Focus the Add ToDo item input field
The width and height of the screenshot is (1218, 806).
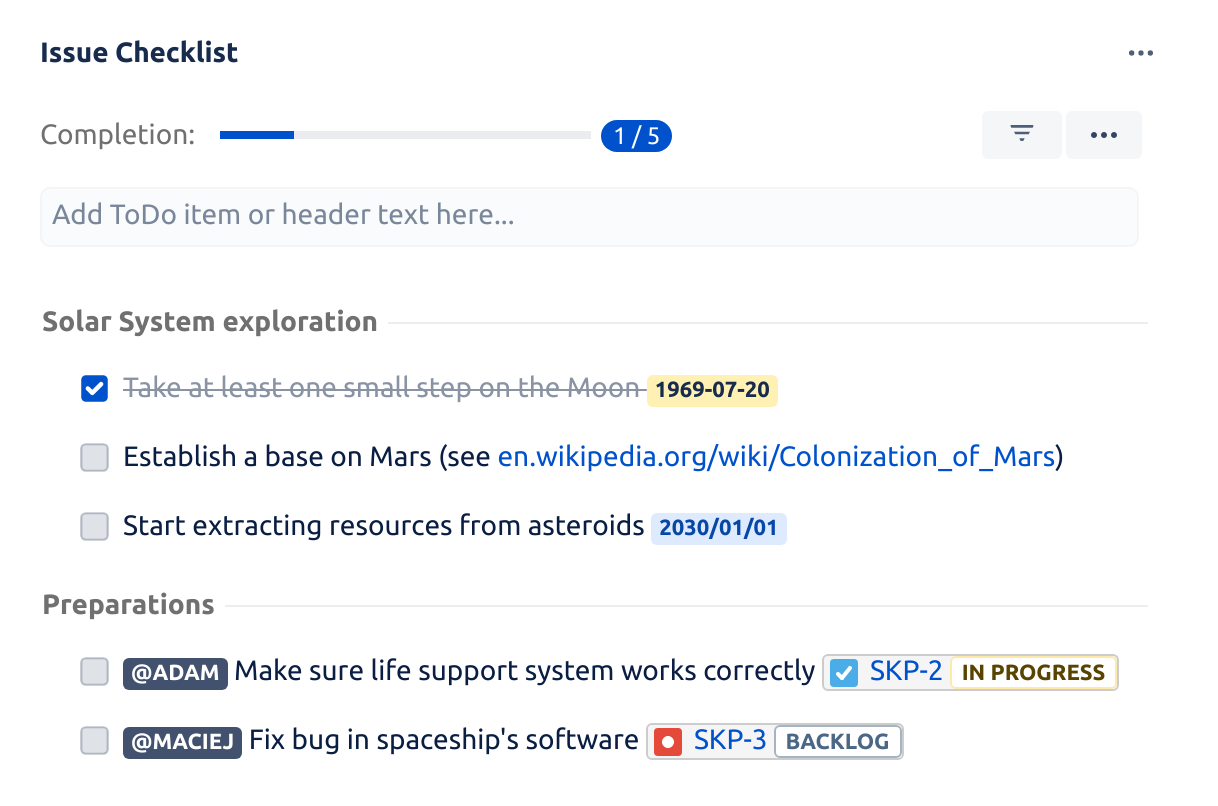click(x=589, y=216)
